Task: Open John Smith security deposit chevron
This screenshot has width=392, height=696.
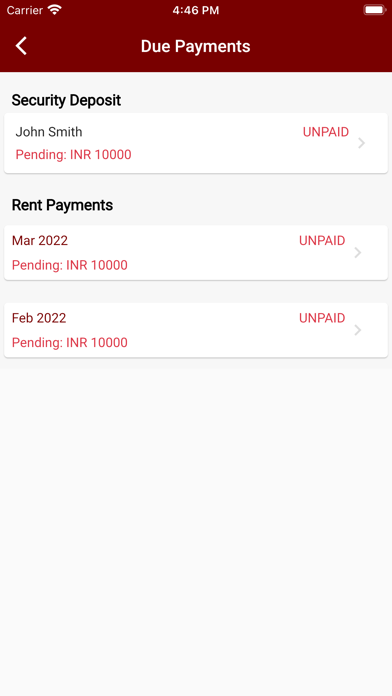Action: [x=361, y=143]
